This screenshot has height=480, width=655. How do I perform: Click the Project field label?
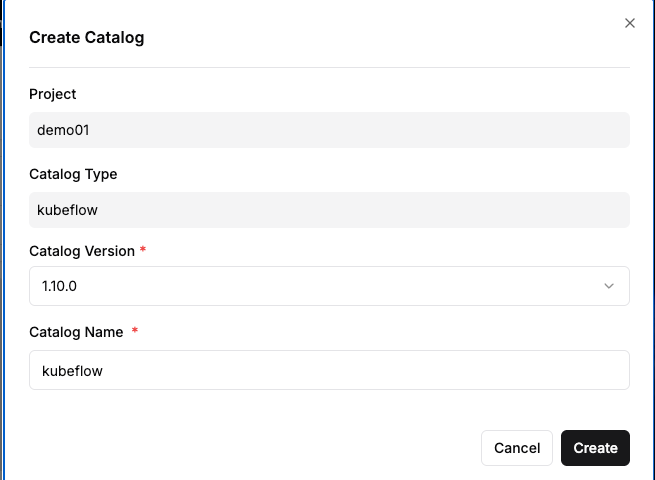(x=53, y=94)
